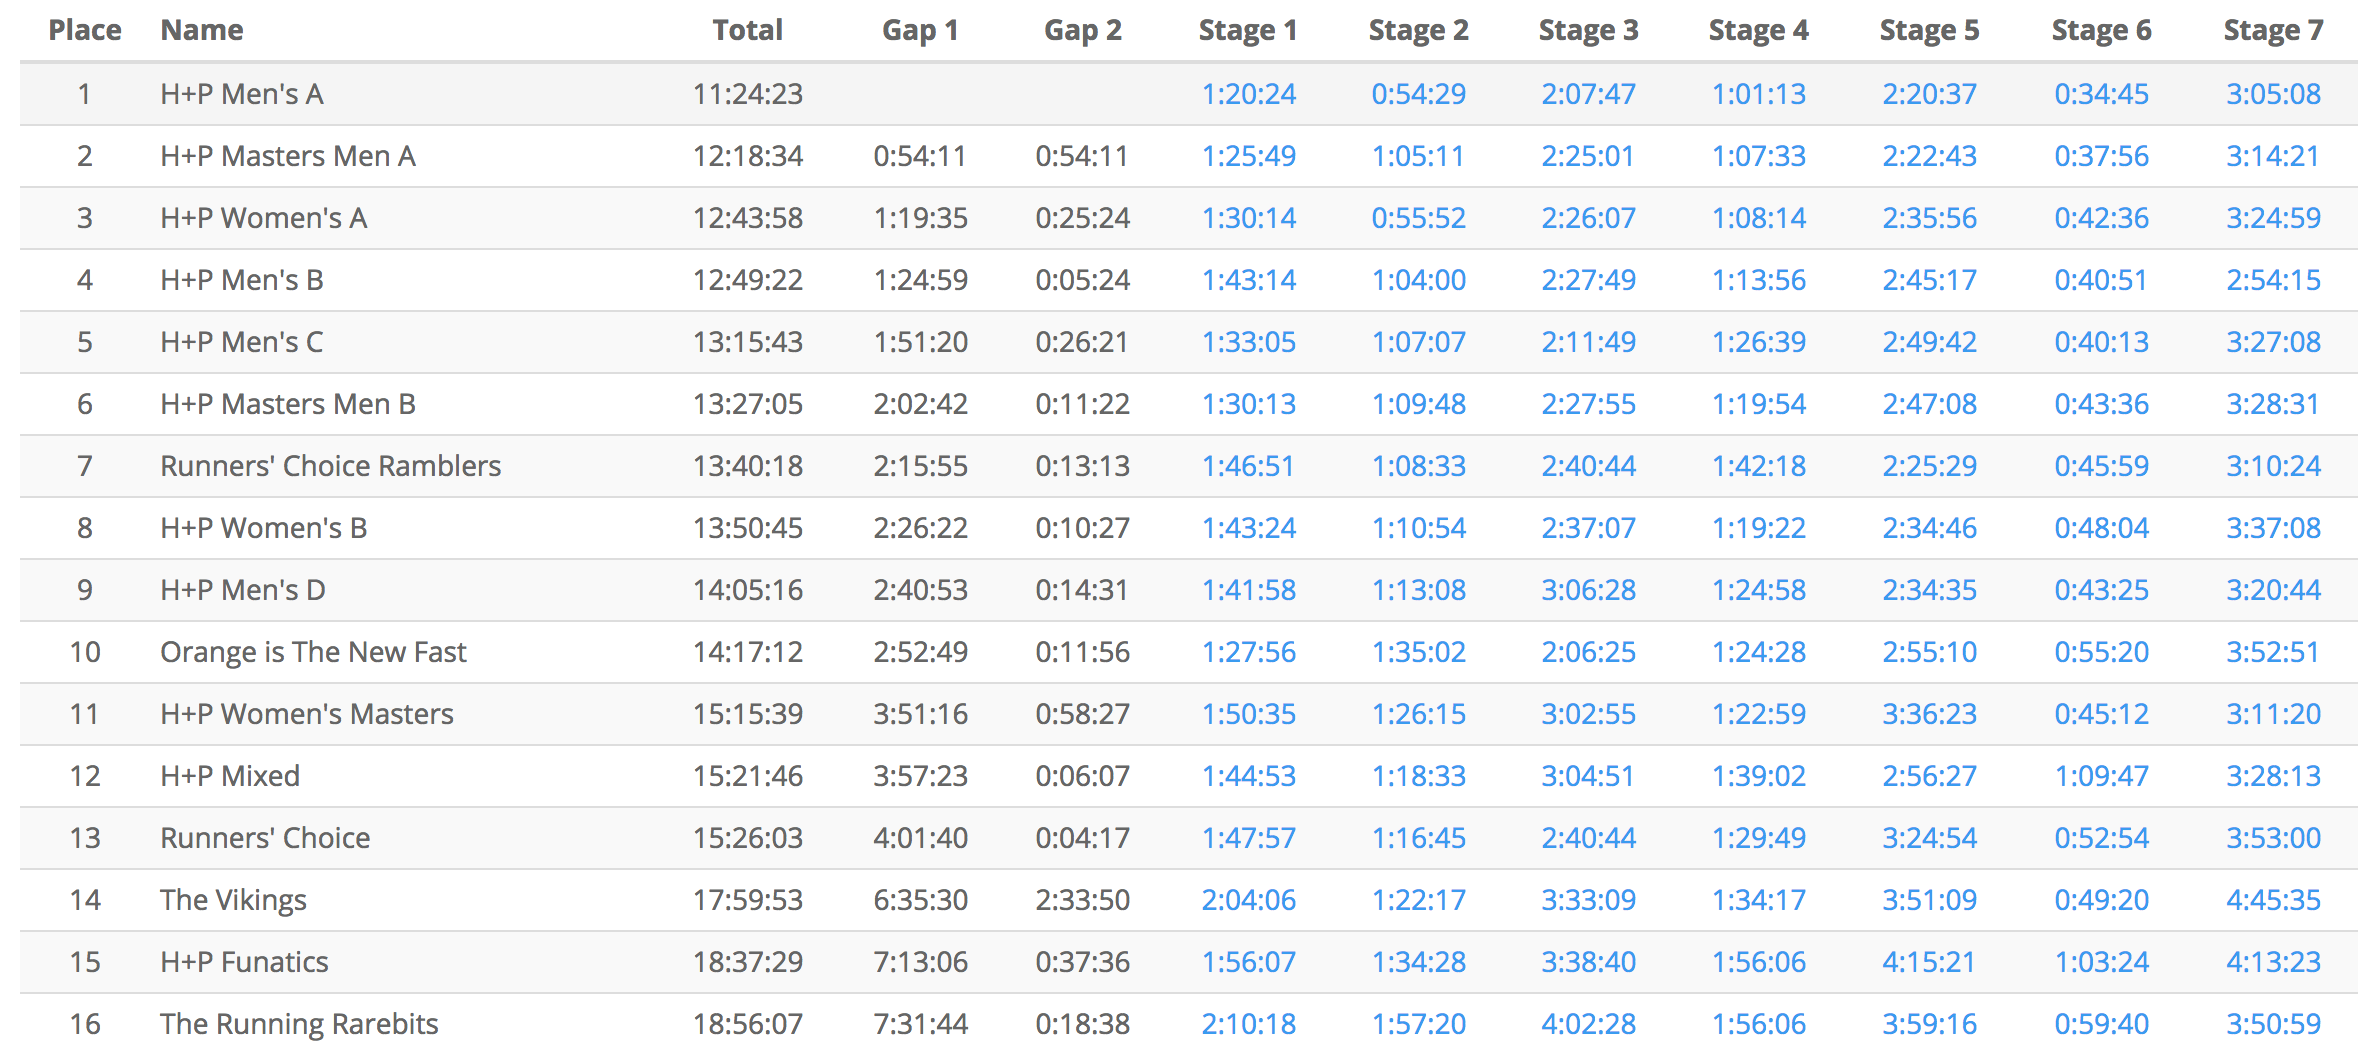The width and height of the screenshot is (2358, 1048).
Task: Open H+P Funatics Stage 5 time 4:15:21
Action: point(1929,962)
